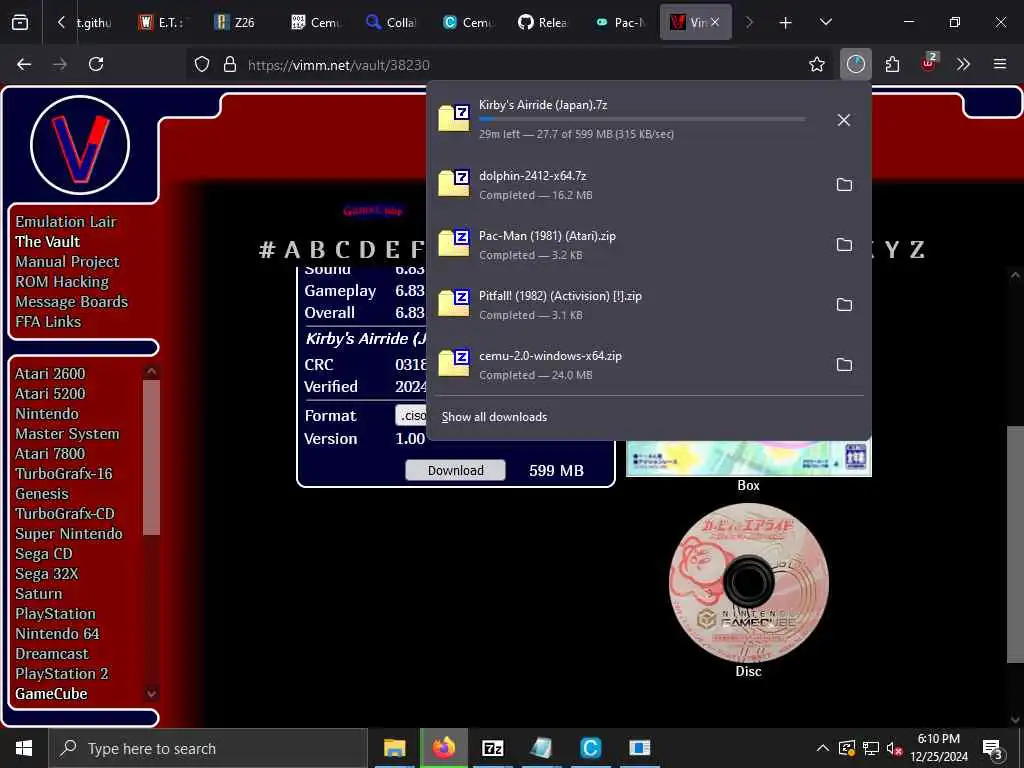The height and width of the screenshot is (768, 1024).
Task: Switch to the GitHub Relea tab
Action: point(543,22)
